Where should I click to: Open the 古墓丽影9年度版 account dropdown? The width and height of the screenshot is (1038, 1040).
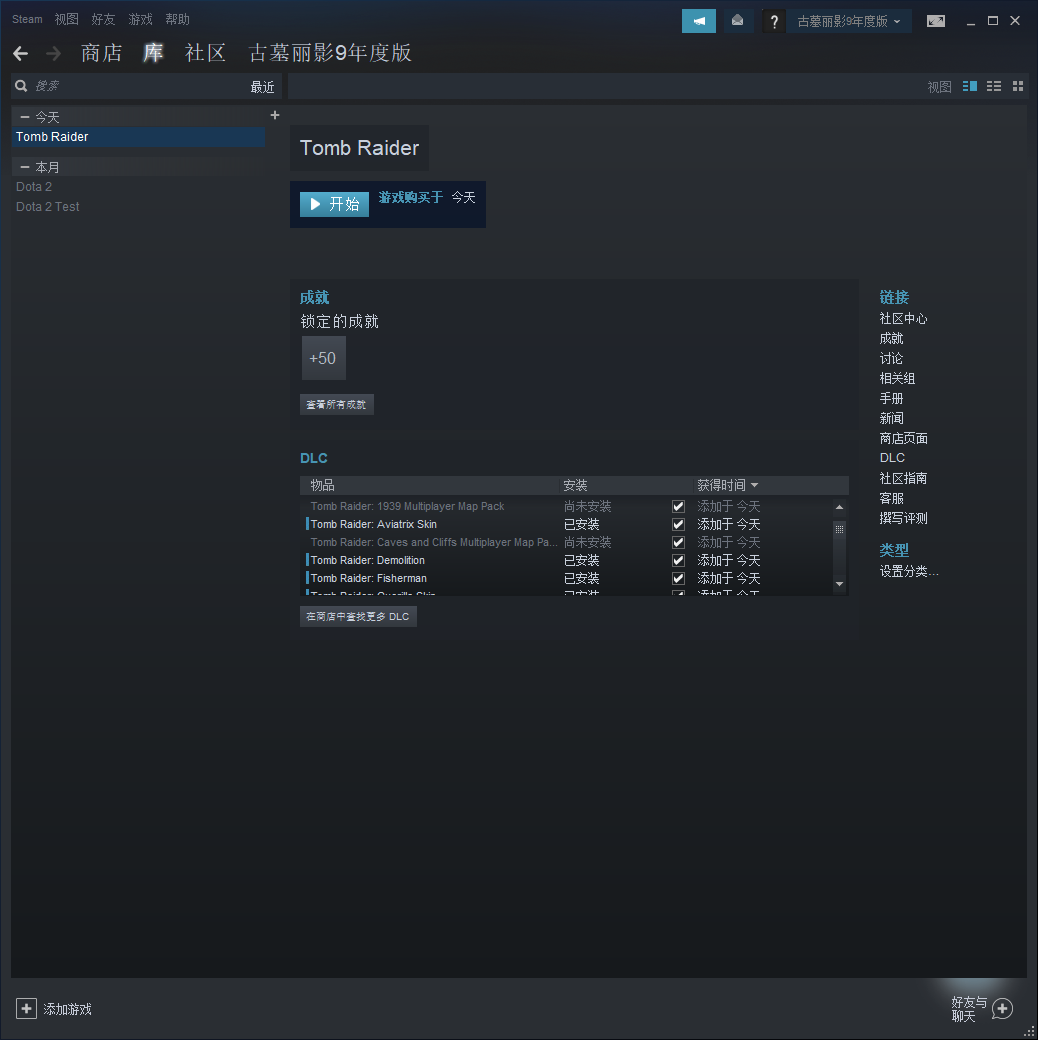[849, 21]
